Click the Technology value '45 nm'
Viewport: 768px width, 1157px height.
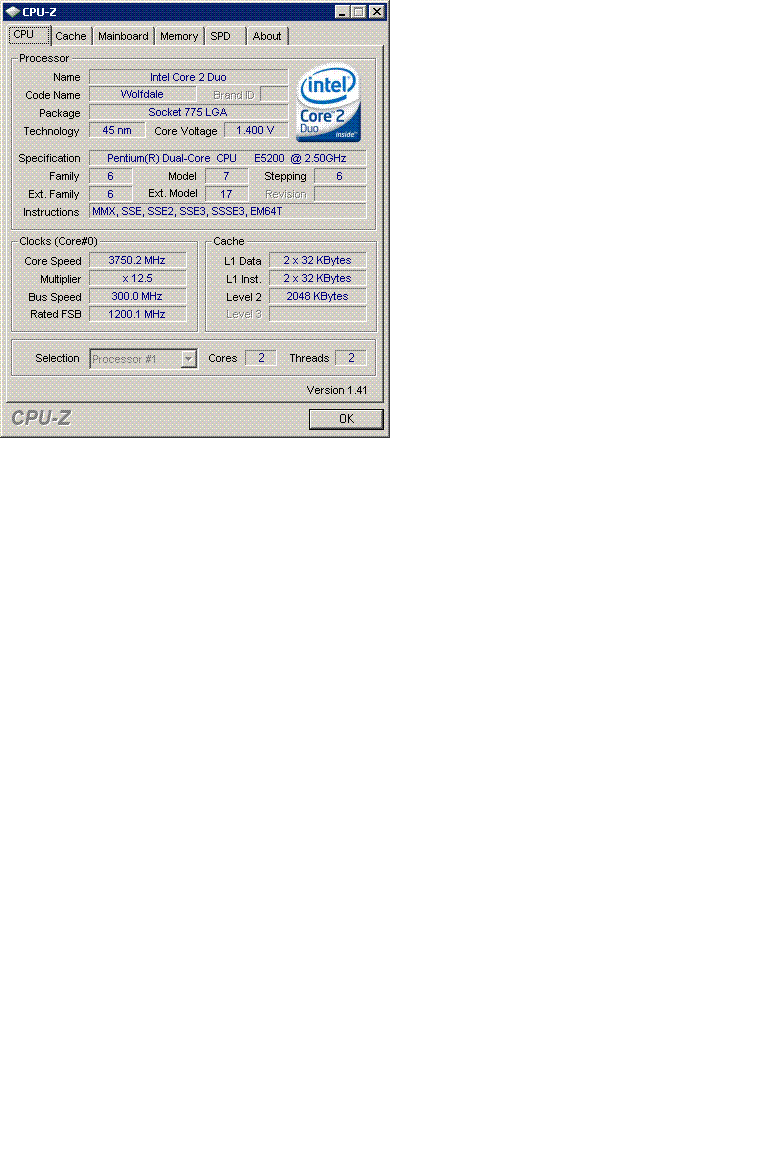(x=117, y=130)
